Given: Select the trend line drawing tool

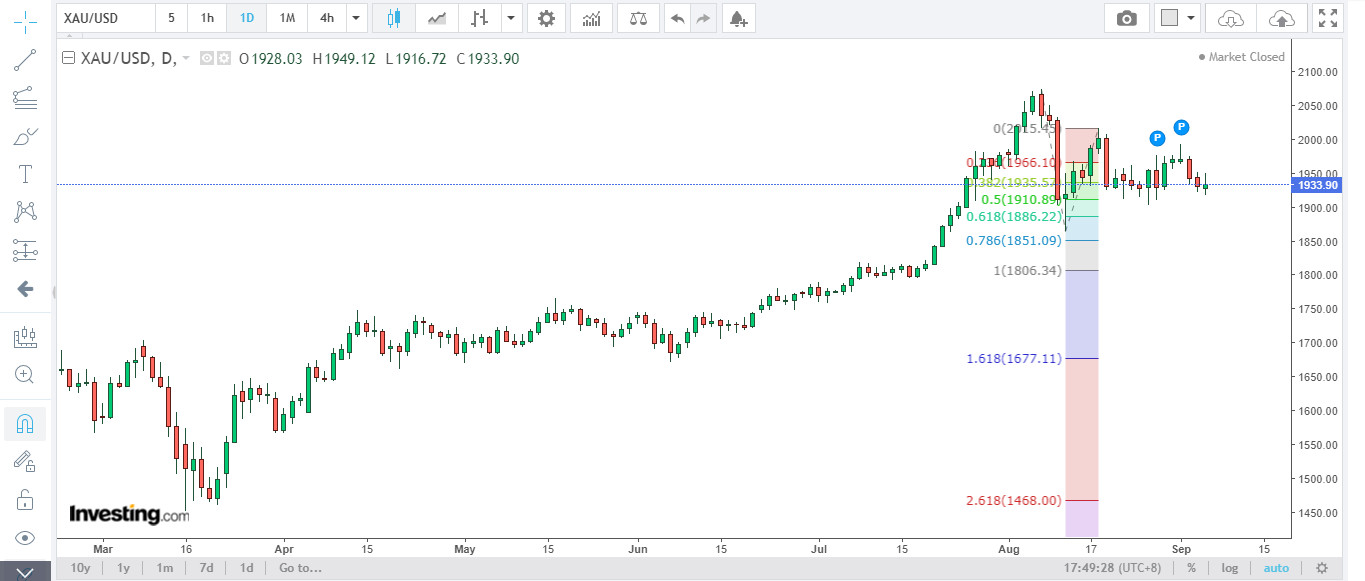Looking at the screenshot, I should [26, 60].
